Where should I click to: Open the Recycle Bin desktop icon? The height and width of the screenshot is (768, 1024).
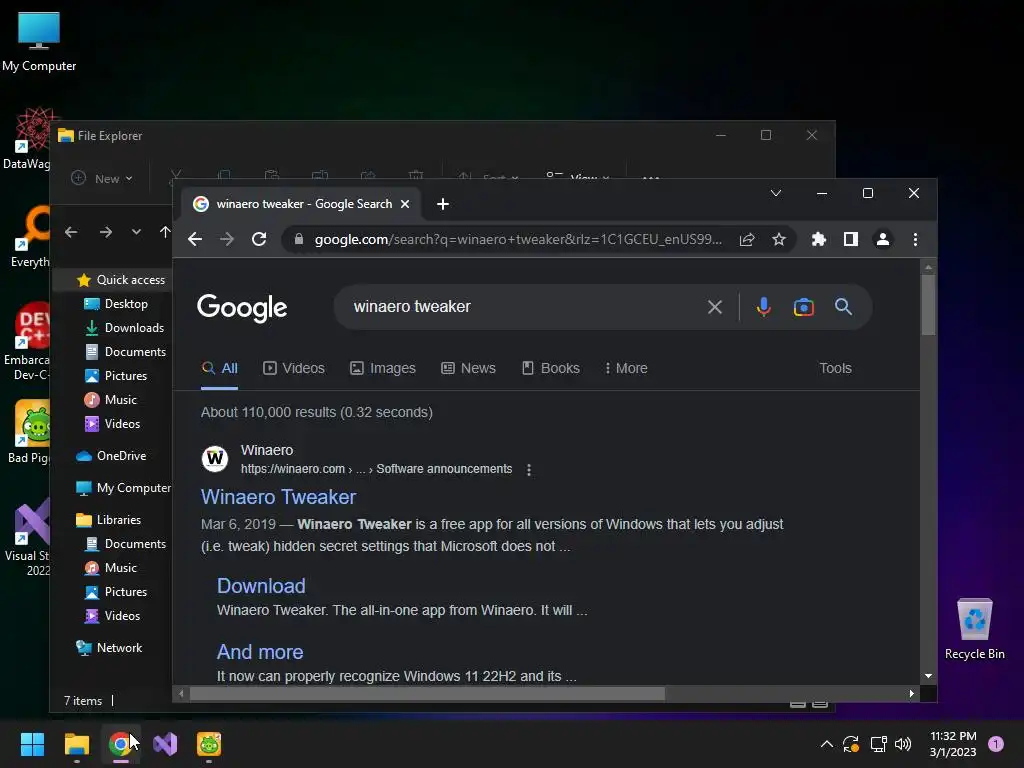coord(974,629)
